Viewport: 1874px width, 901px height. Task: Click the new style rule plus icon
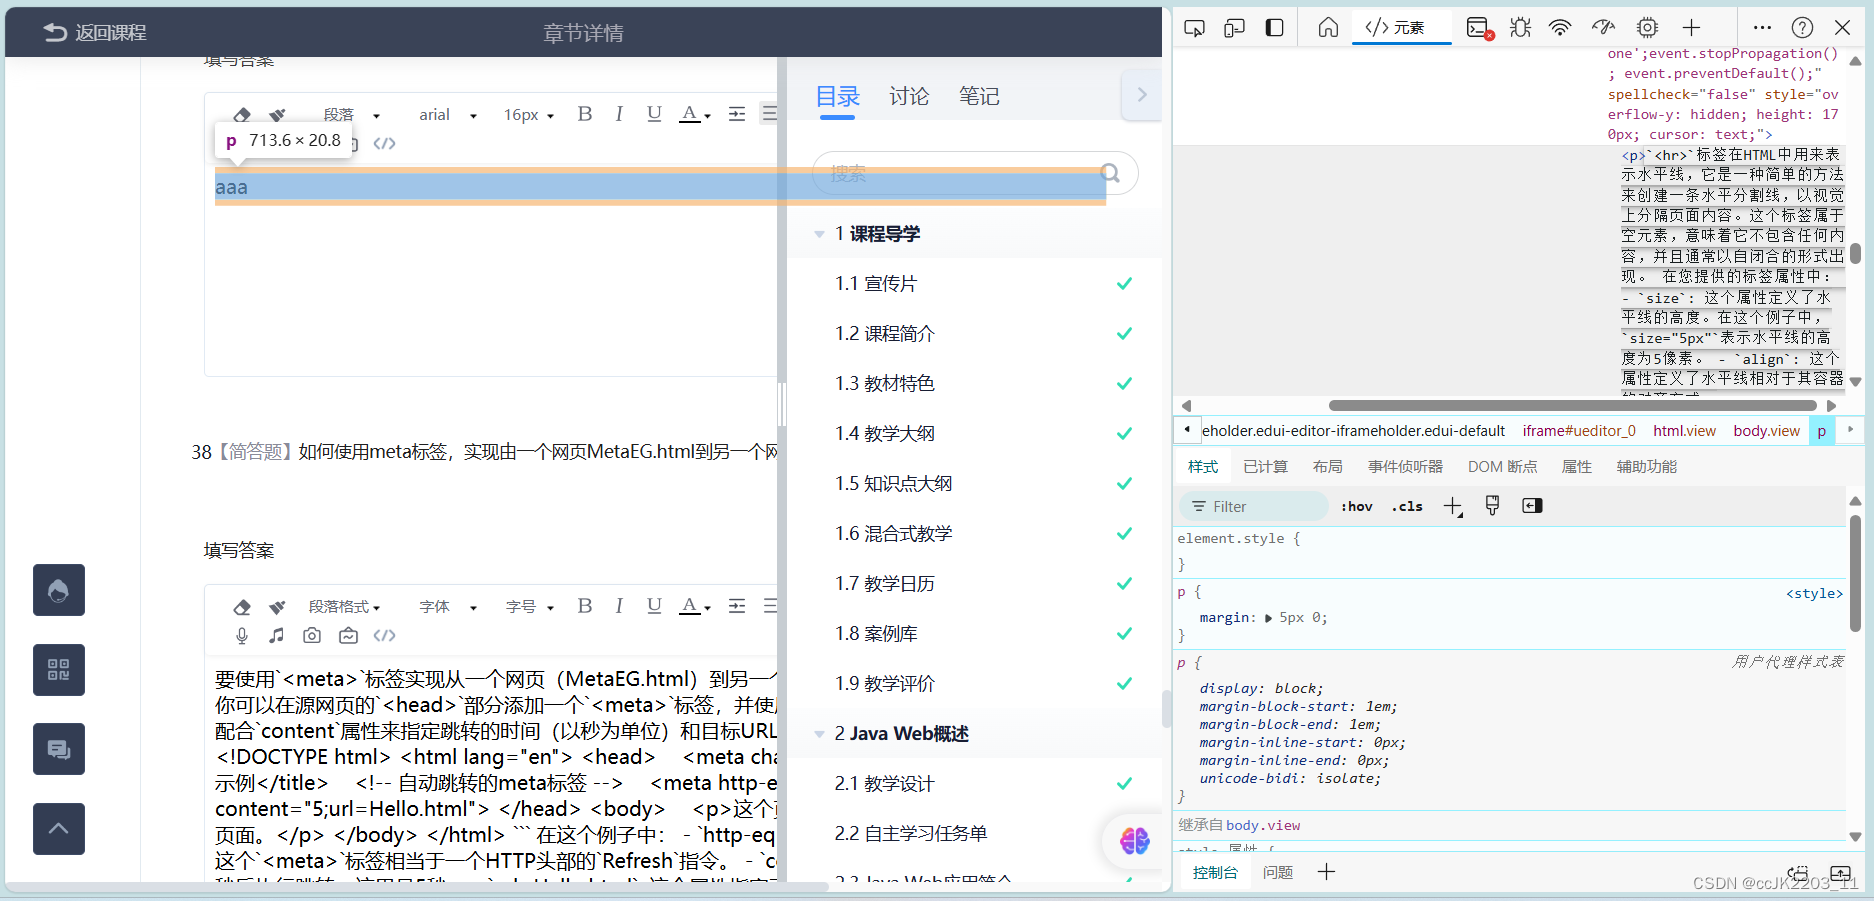pyautogui.click(x=1453, y=507)
